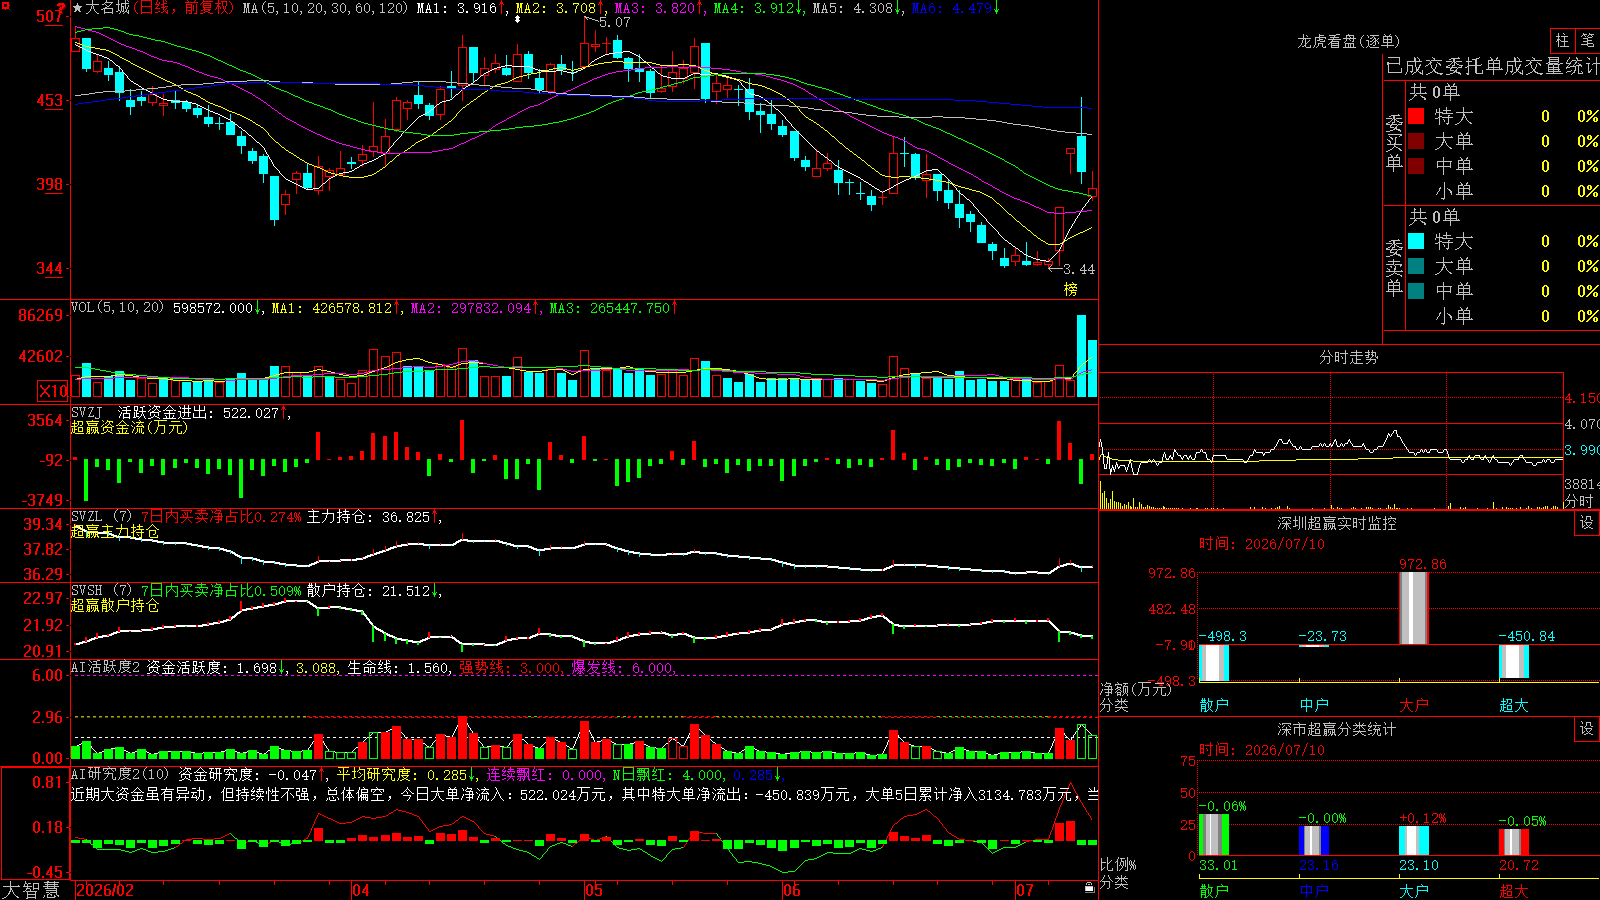Open 设 settings for 深圳超赢实时监控
Screen dimensions: 1600x900
pyautogui.click(x=1587, y=523)
